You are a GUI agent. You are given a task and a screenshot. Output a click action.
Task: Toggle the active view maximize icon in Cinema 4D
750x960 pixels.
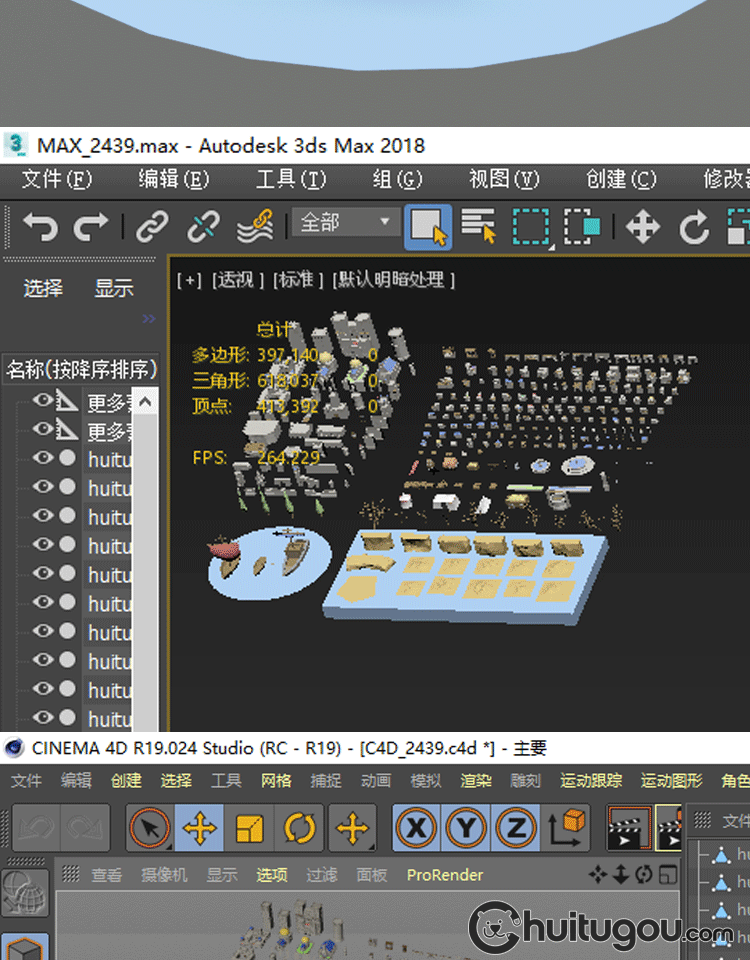(x=668, y=875)
